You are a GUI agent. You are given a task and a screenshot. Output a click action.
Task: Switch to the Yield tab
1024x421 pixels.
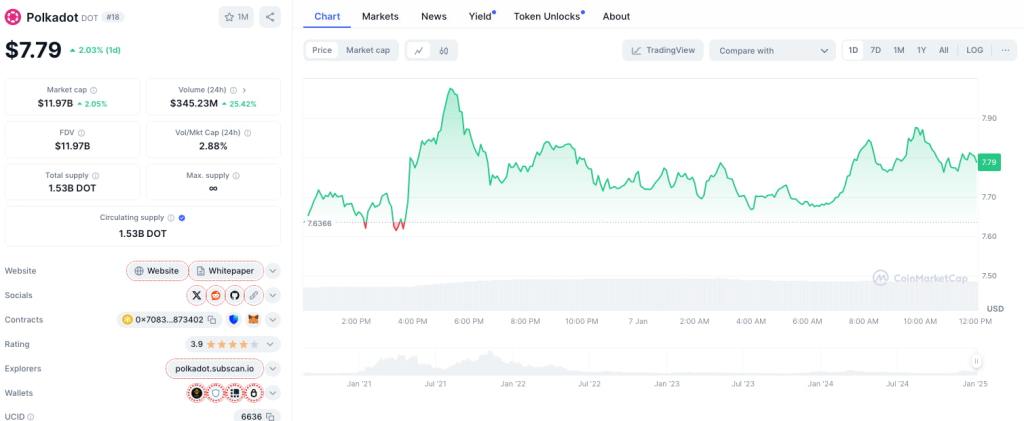point(481,16)
